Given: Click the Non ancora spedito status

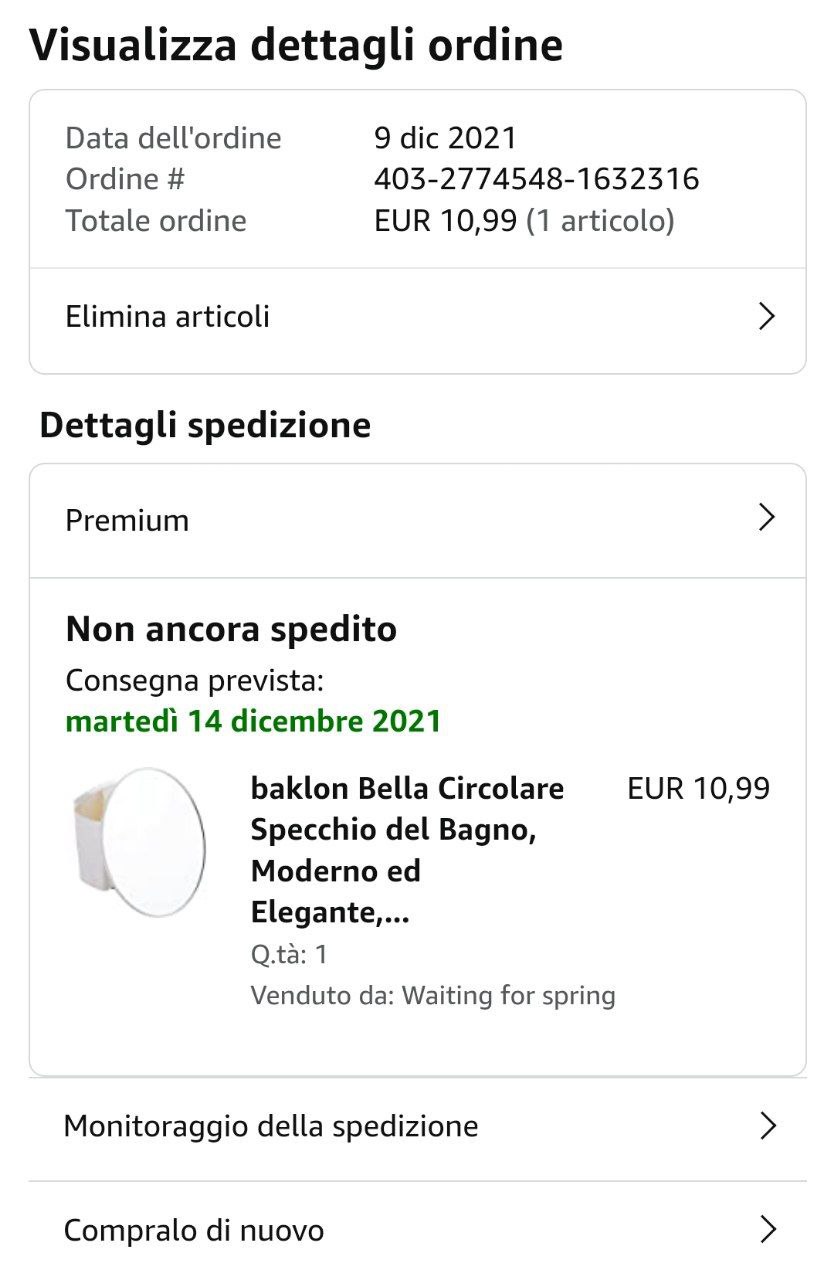Looking at the screenshot, I should coord(231,630).
